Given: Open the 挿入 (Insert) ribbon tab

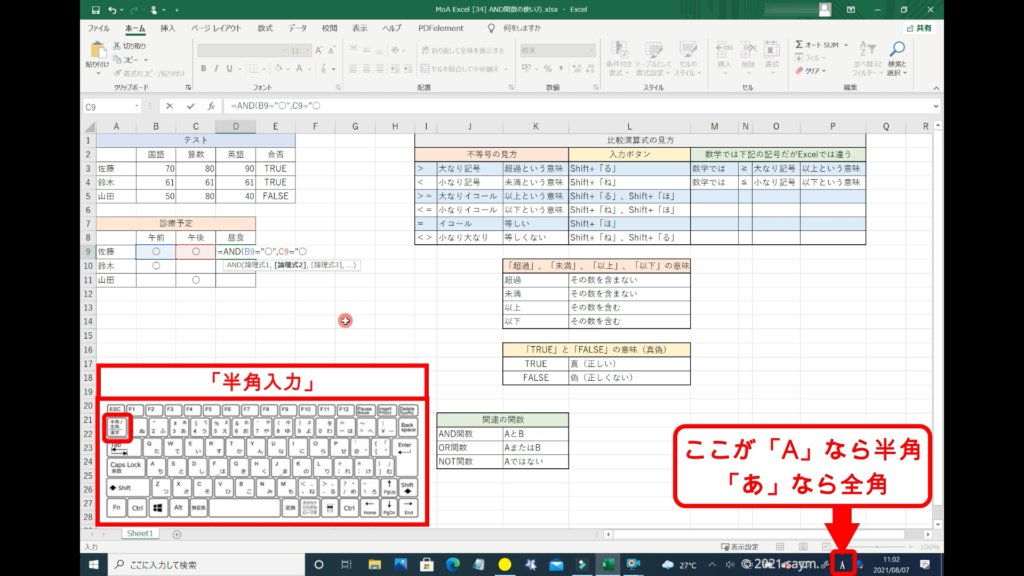Looking at the screenshot, I should (168, 28).
